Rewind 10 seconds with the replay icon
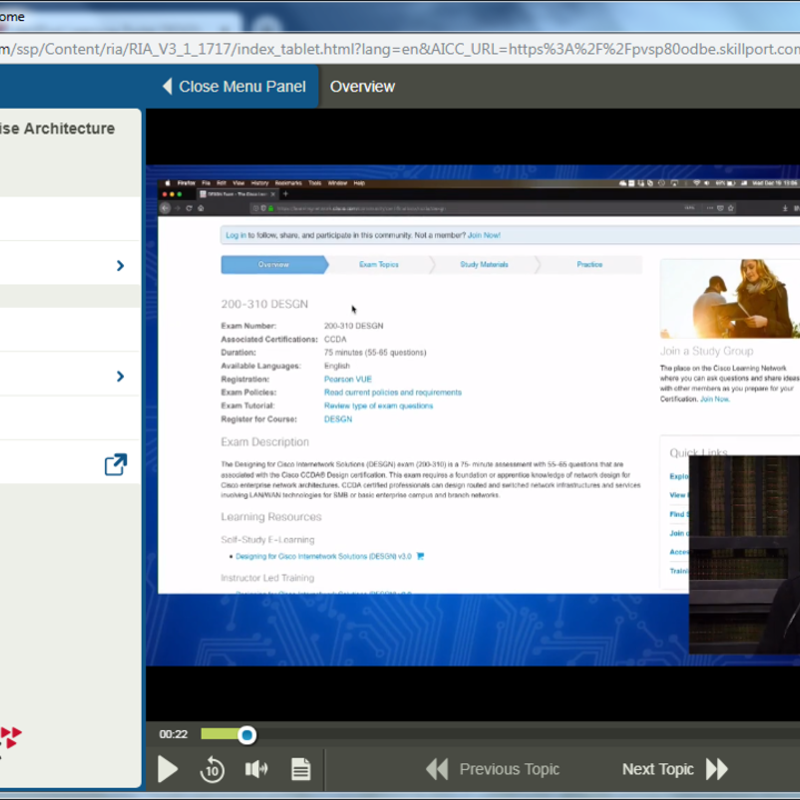This screenshot has height=800, width=800. pos(212,769)
